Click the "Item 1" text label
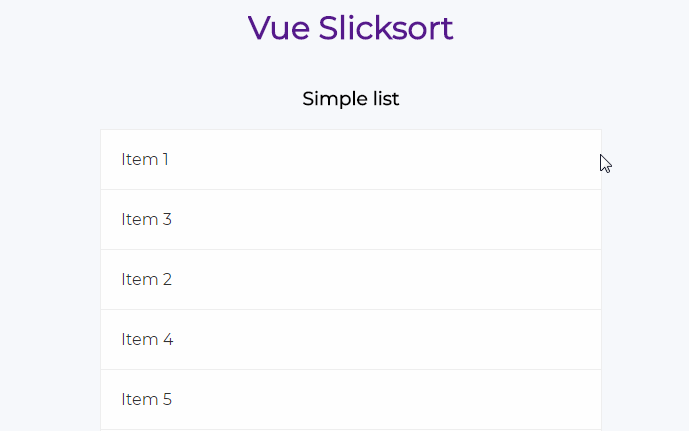The width and height of the screenshot is (689, 431). [145, 160]
